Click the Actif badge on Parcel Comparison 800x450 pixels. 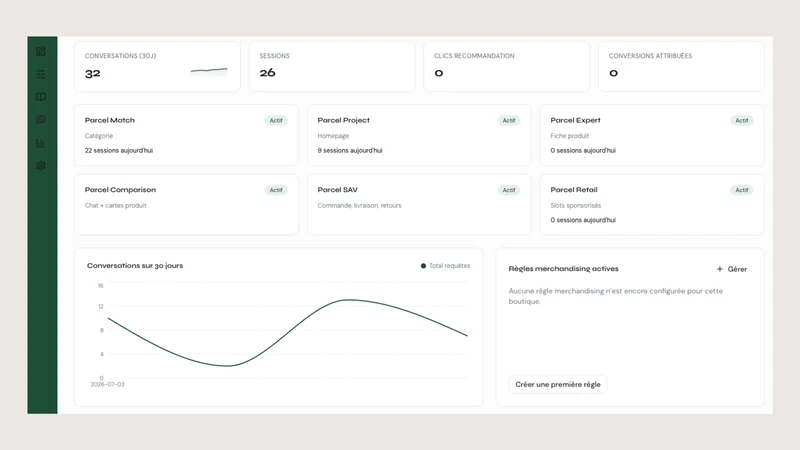click(x=276, y=190)
